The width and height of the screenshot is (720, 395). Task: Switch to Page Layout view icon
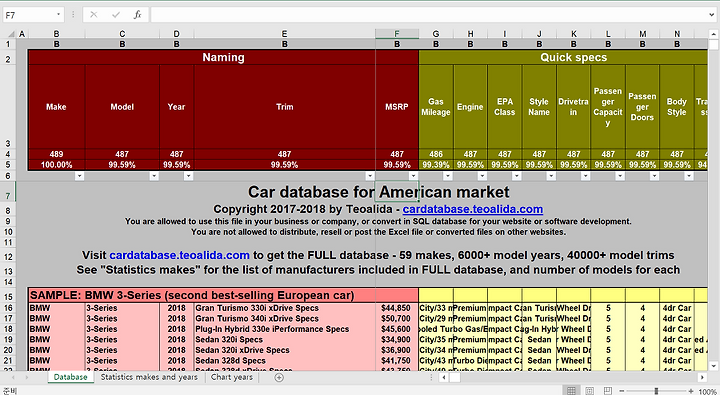coord(590,391)
